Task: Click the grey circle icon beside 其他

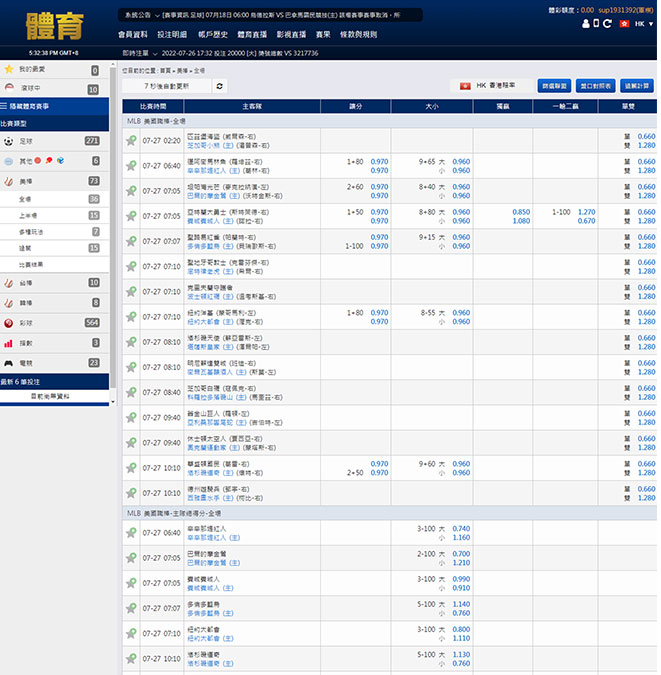Action: point(9,161)
